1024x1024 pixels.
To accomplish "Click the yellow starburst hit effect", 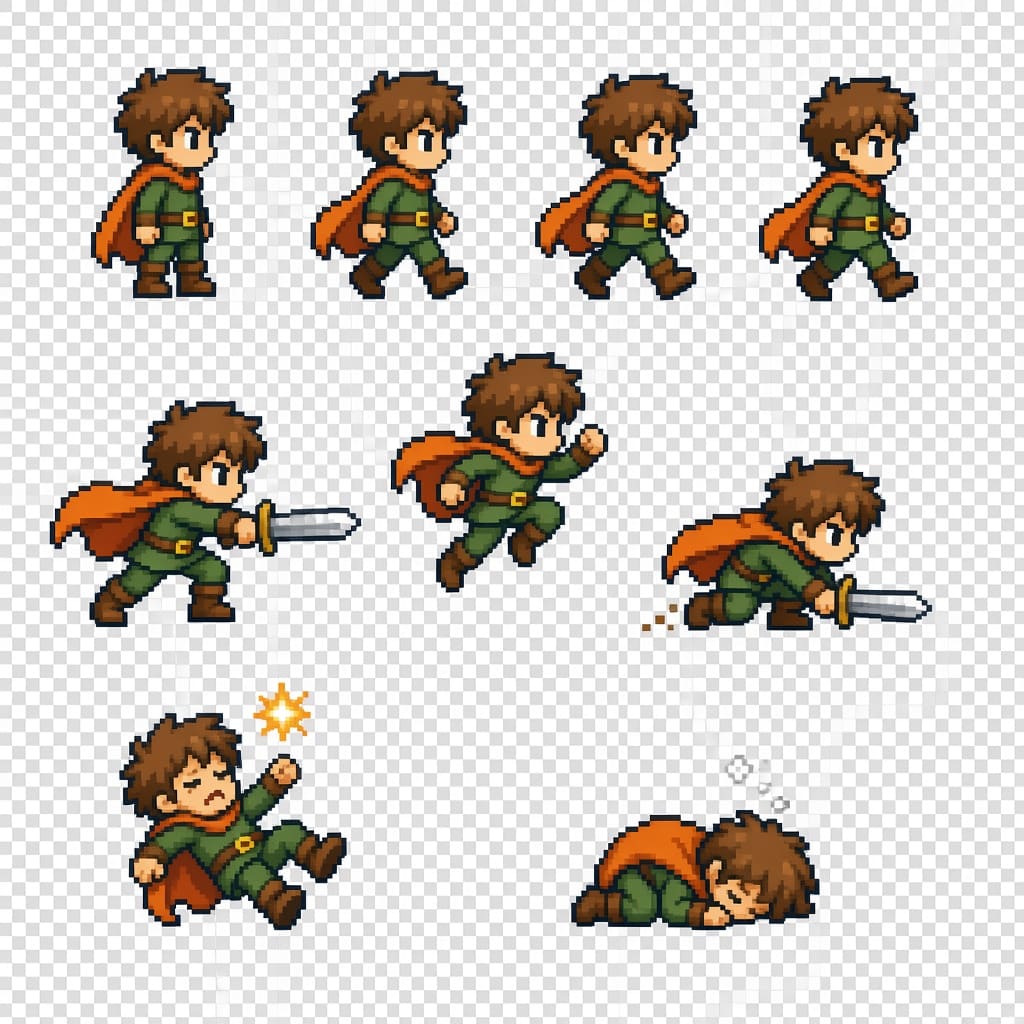I will [282, 712].
